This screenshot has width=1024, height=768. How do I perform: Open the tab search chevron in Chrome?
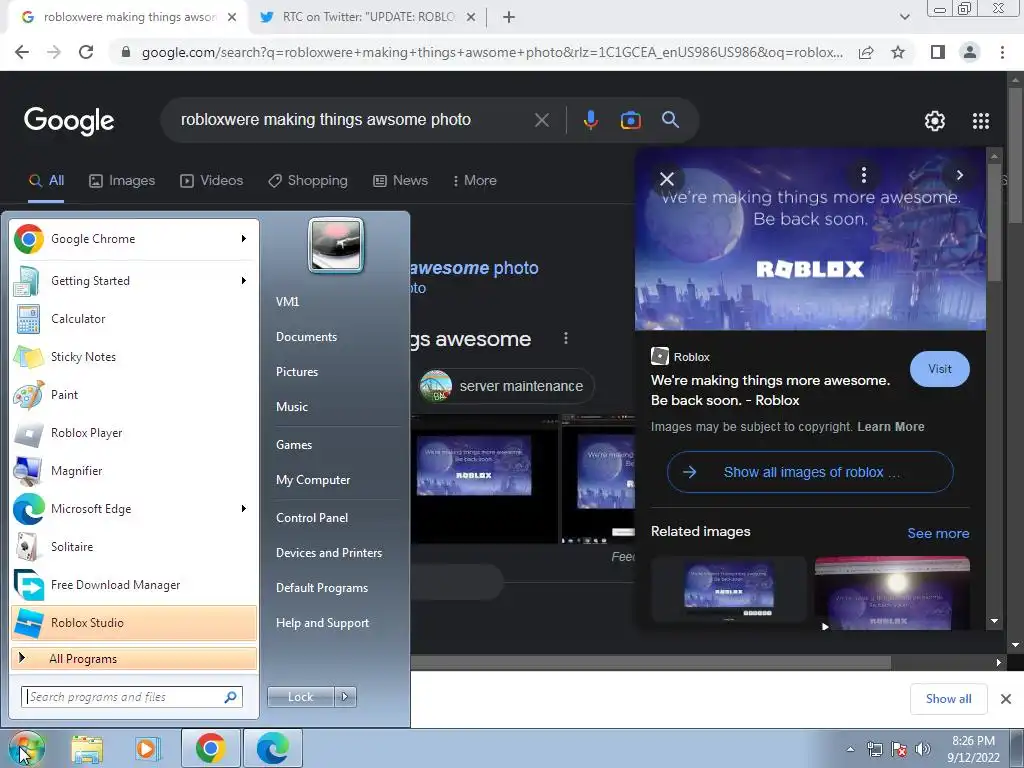point(904,17)
